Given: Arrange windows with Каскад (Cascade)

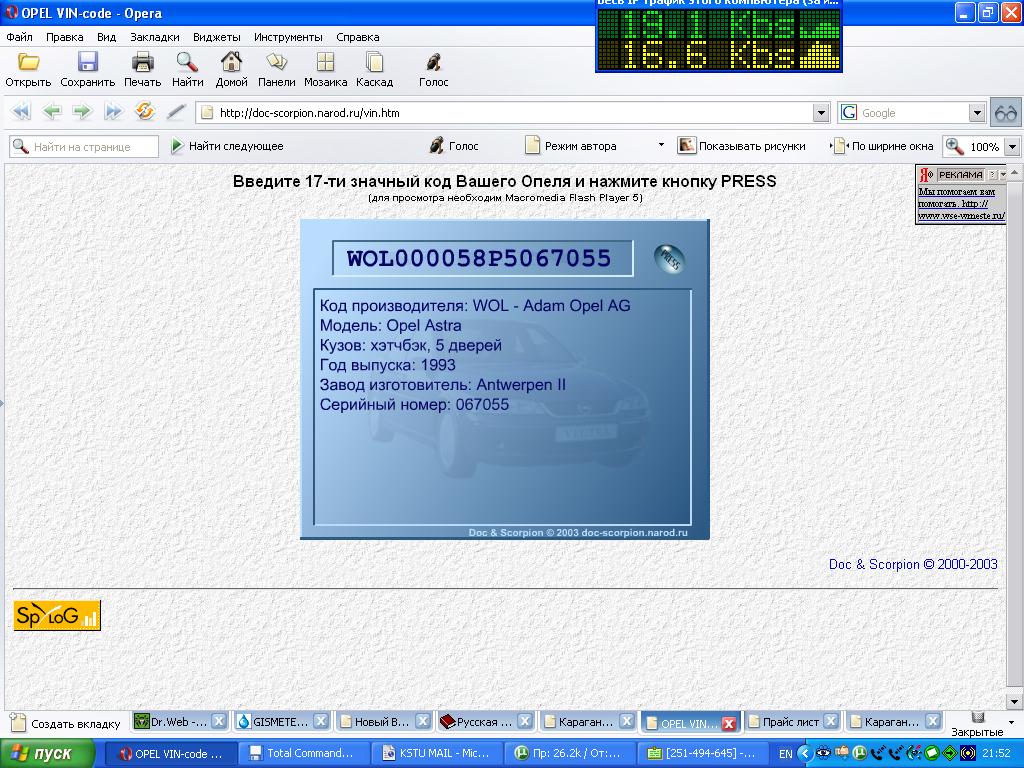Looking at the screenshot, I should (374, 62).
